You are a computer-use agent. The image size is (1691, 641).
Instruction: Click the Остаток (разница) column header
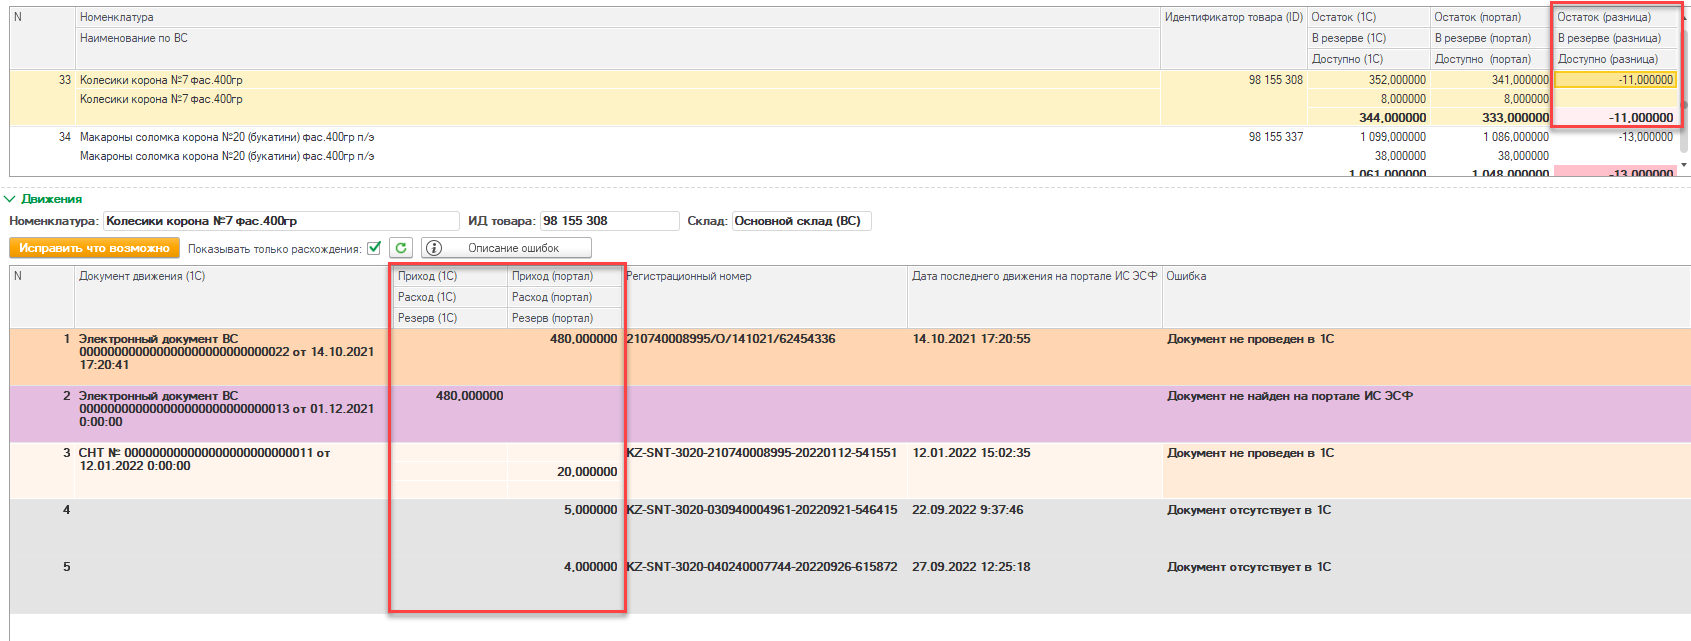1603,17
